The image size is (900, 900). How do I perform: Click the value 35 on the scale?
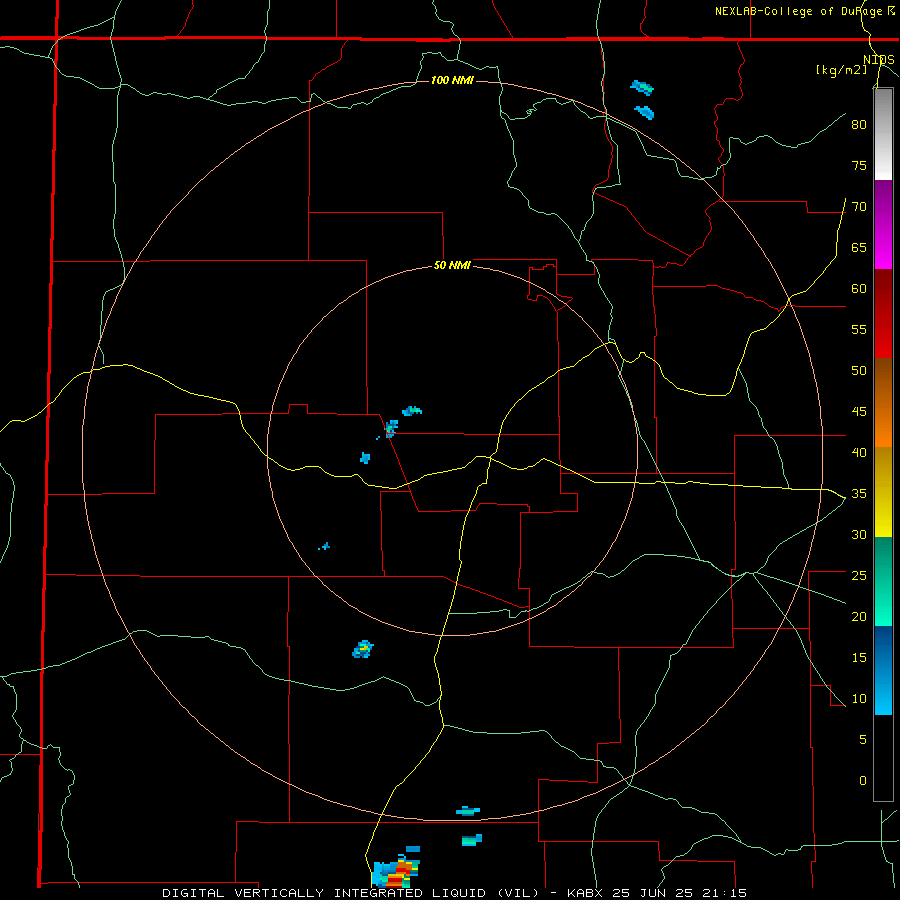(859, 494)
